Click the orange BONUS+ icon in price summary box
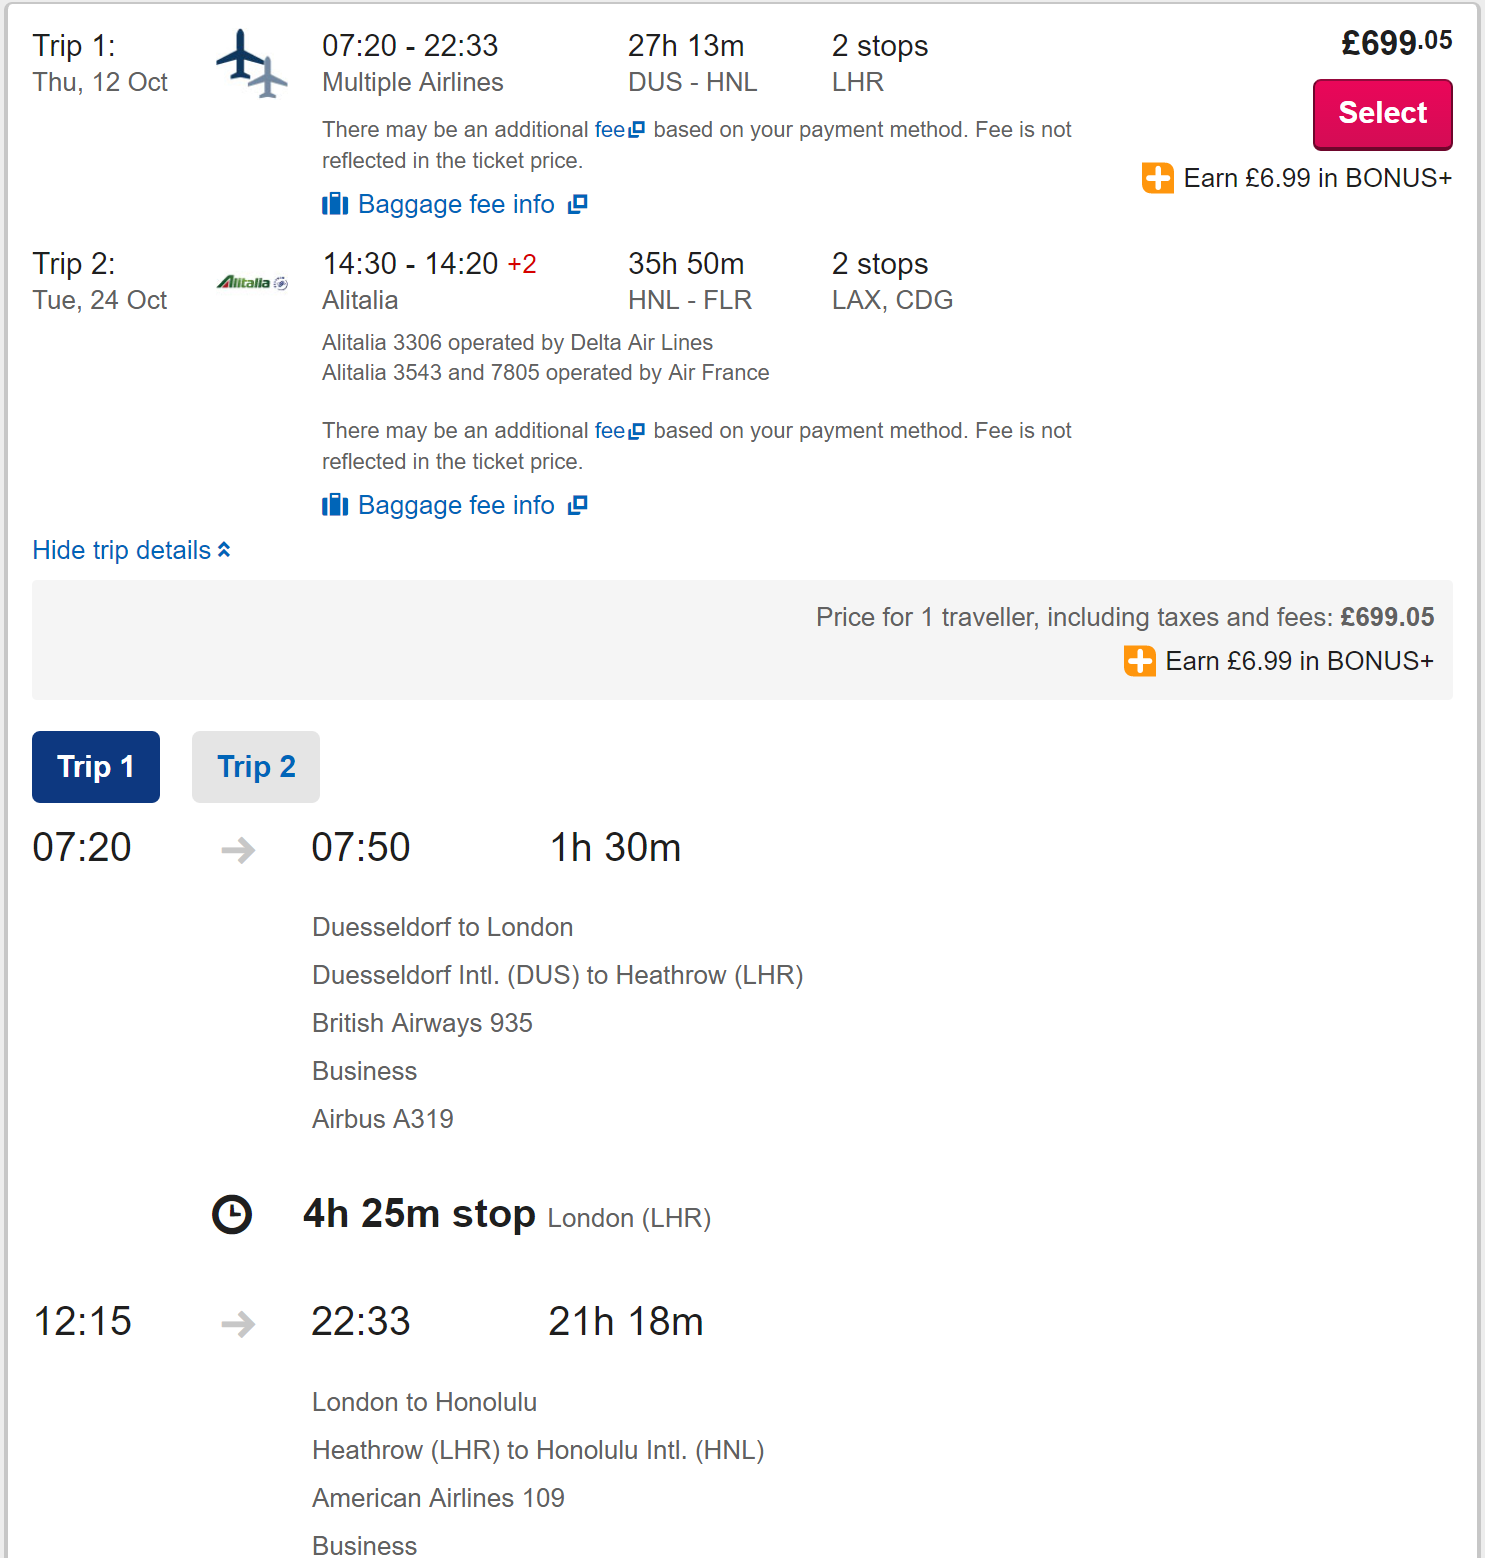 pos(1140,661)
